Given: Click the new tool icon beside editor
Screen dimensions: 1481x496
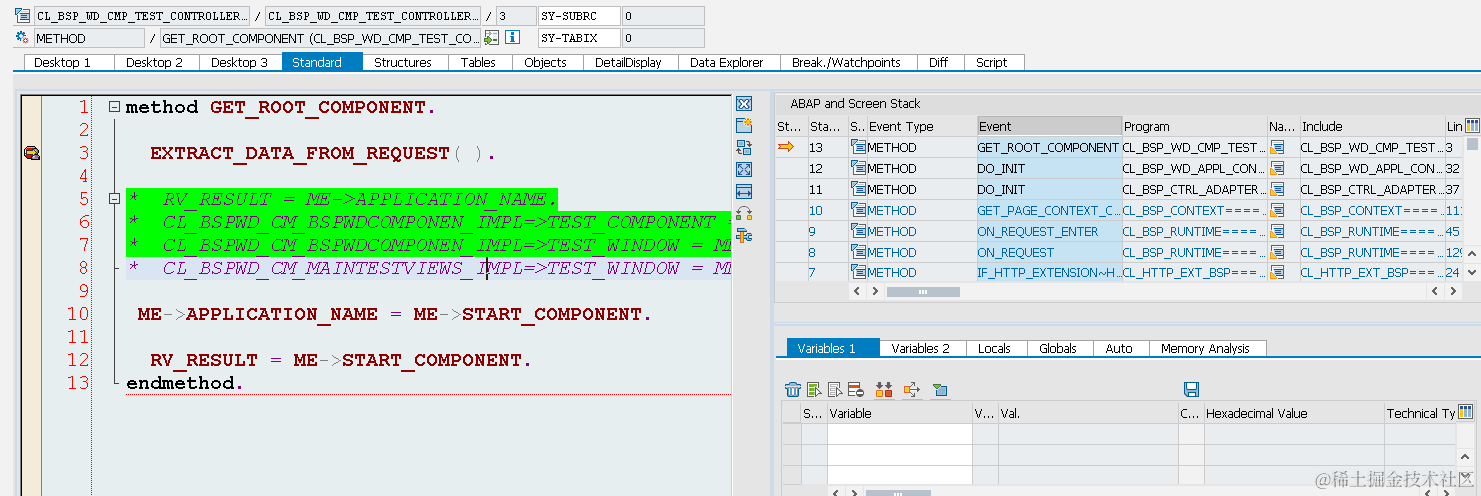Looking at the screenshot, I should click(x=743, y=125).
